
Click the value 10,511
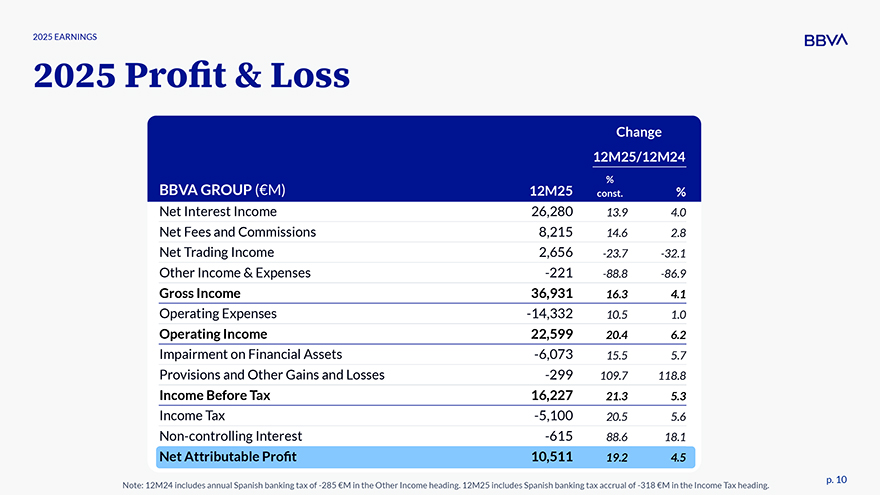[552, 457]
